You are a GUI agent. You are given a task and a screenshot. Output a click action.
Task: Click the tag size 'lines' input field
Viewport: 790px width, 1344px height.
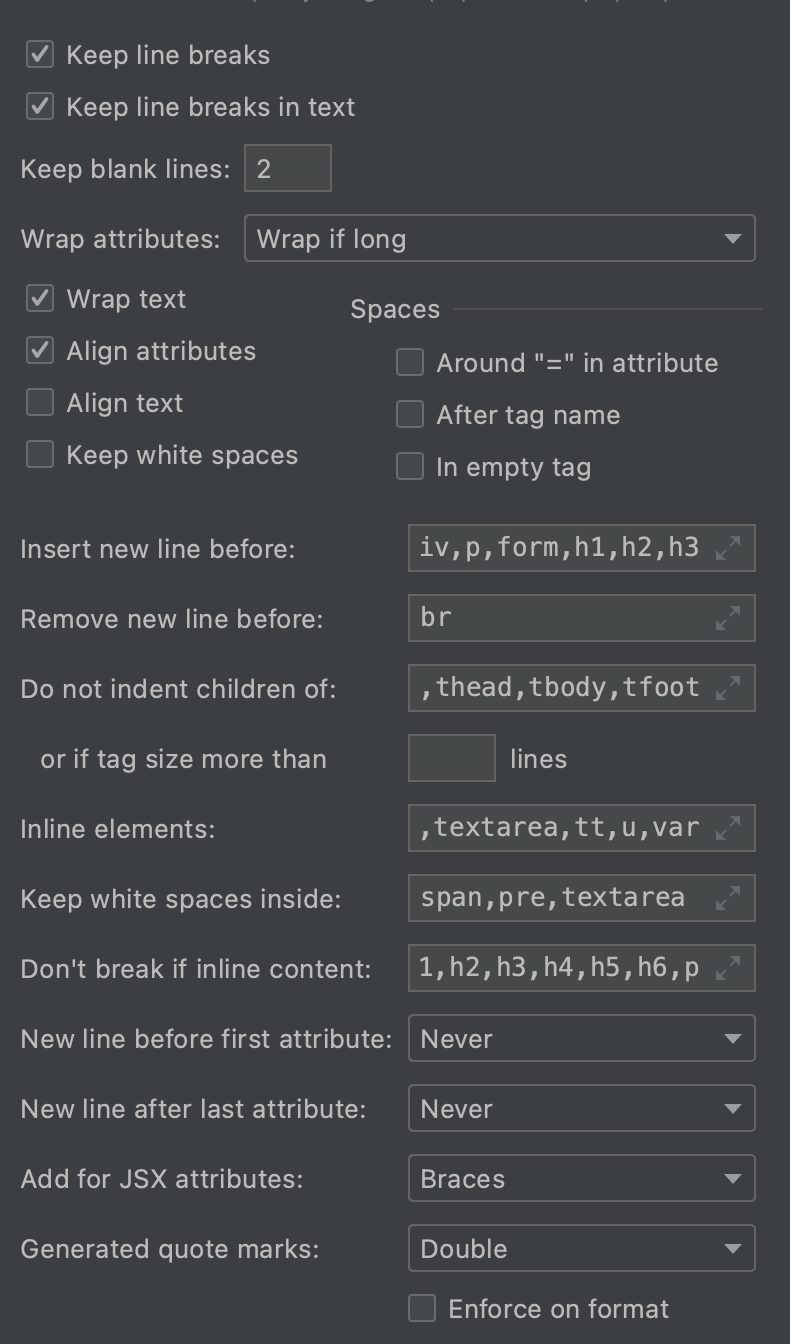pos(451,758)
